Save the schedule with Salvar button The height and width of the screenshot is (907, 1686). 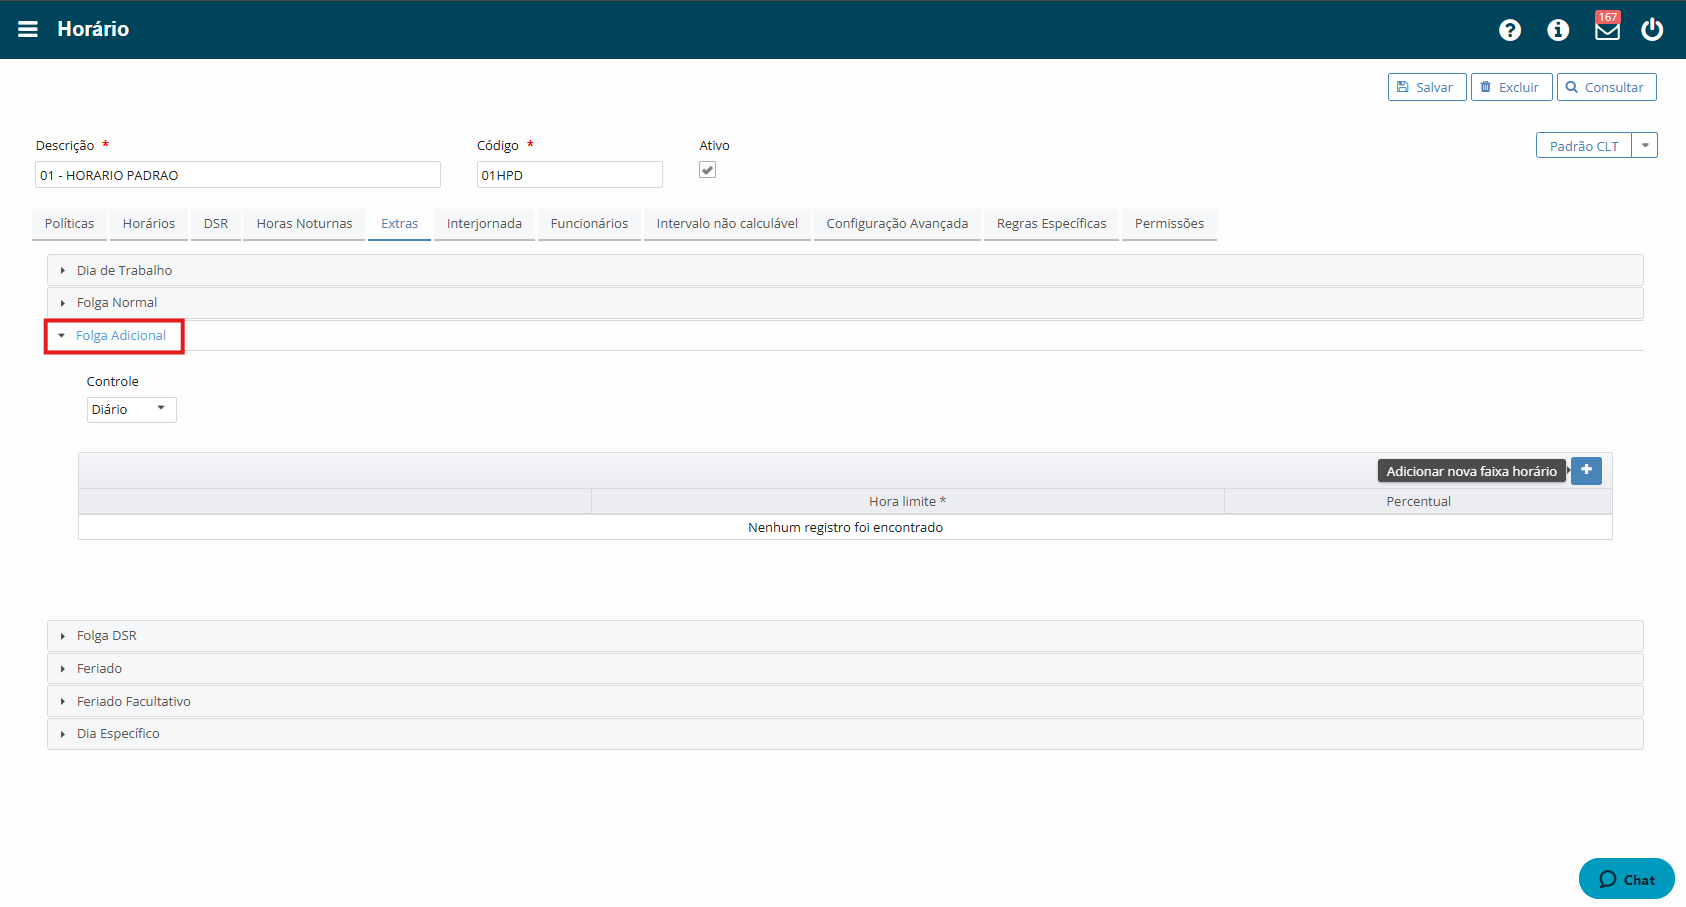[x=1427, y=87]
